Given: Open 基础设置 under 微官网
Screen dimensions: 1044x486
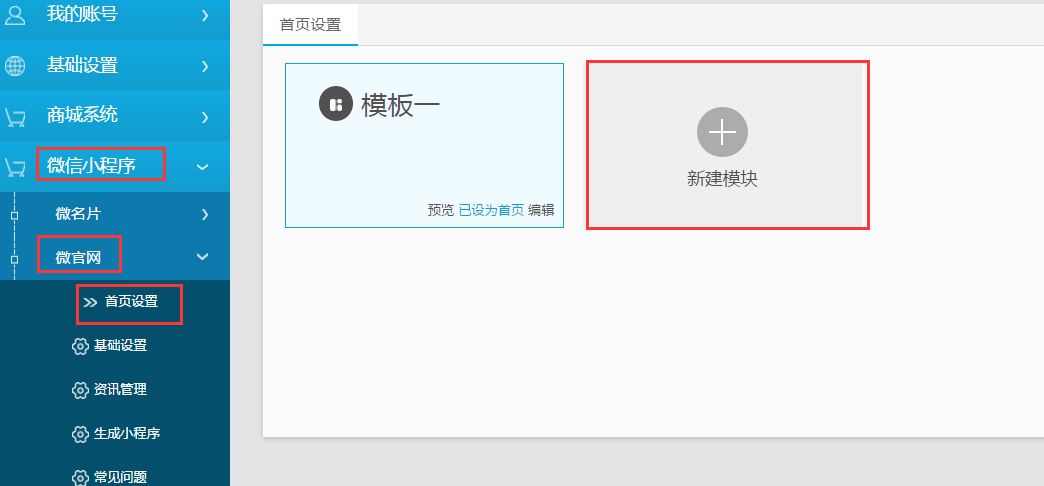Looking at the screenshot, I should (x=121, y=346).
